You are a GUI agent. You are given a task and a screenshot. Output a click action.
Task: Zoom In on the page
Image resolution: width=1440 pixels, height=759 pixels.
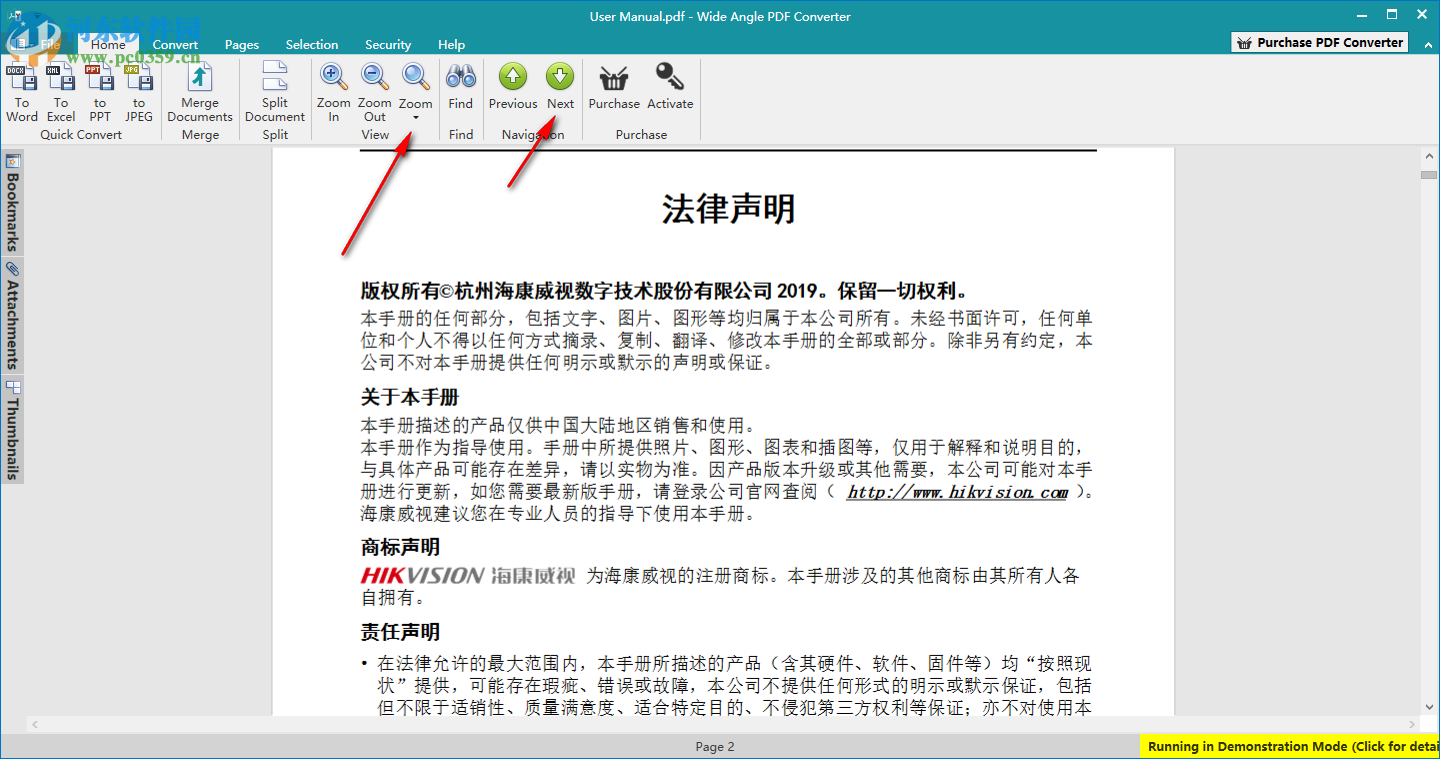pyautogui.click(x=333, y=90)
